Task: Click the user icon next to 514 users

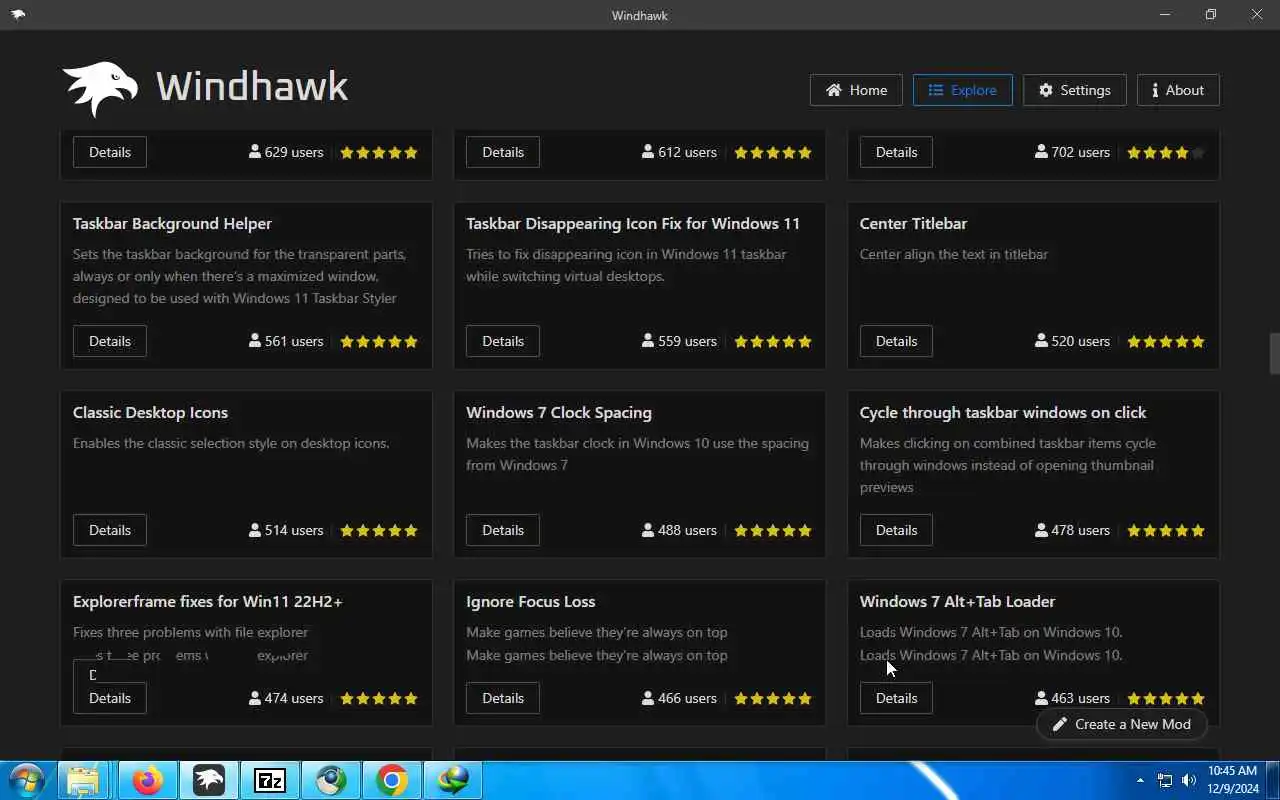Action: (x=255, y=530)
